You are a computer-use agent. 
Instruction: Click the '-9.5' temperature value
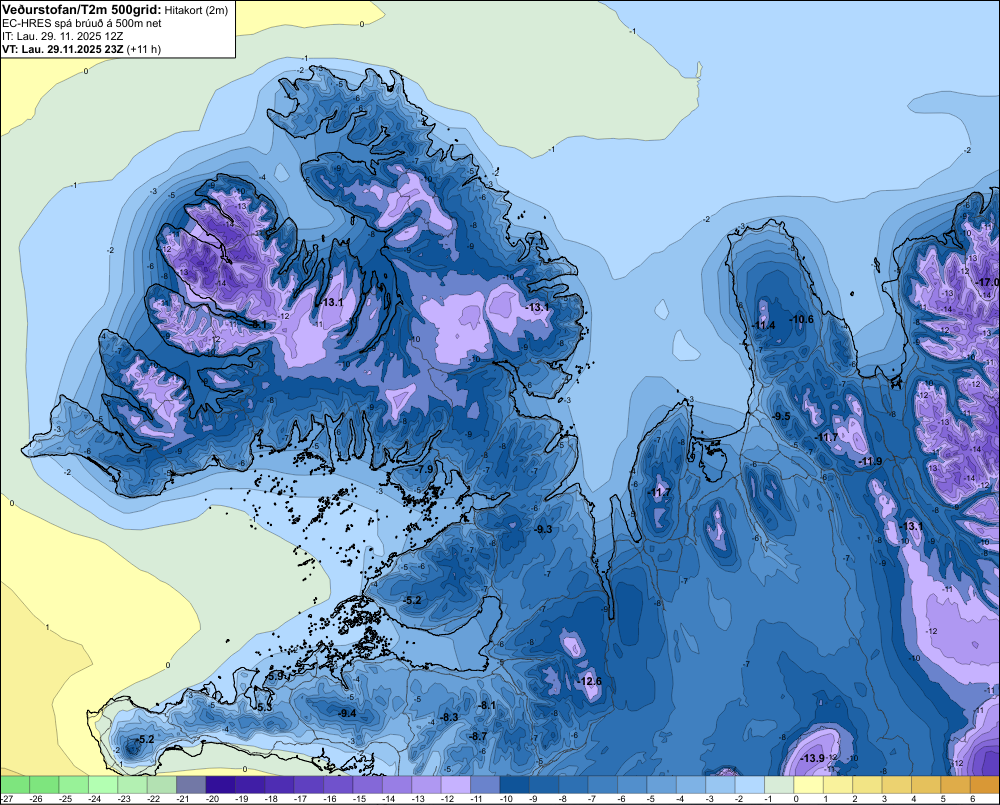coord(781,416)
